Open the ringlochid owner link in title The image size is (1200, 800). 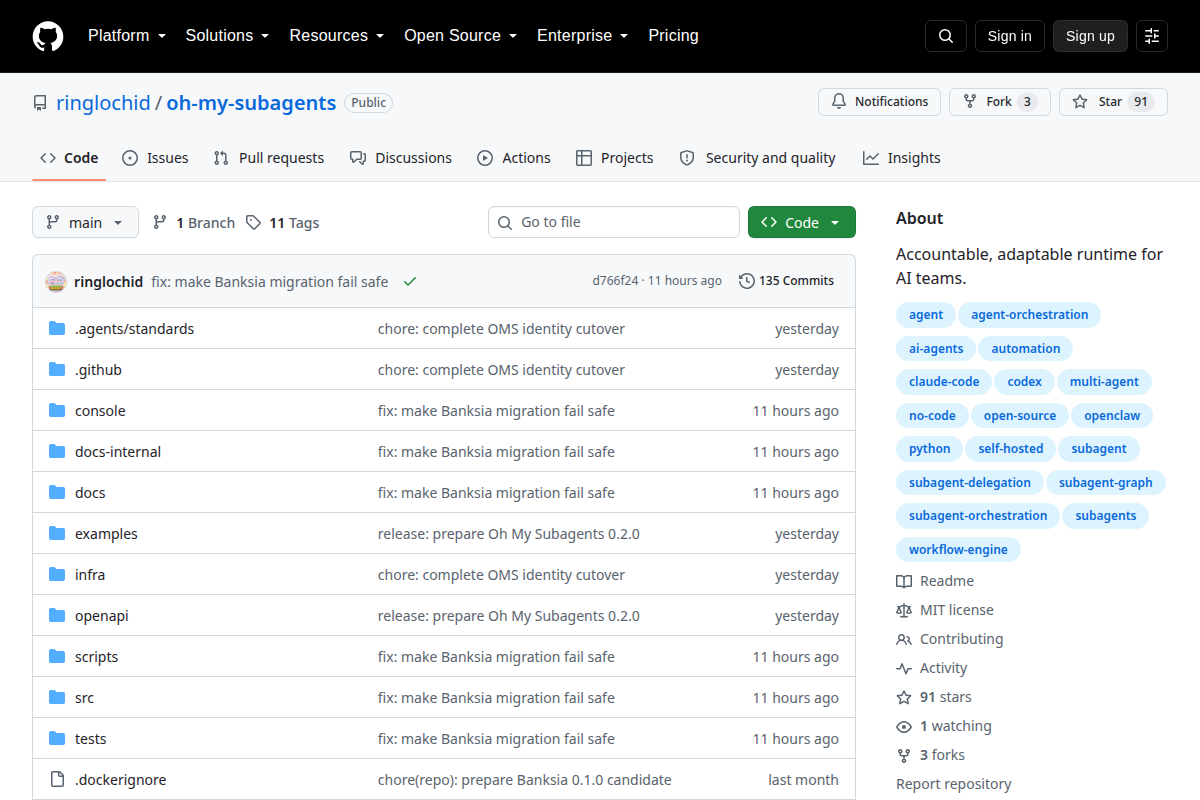[103, 103]
